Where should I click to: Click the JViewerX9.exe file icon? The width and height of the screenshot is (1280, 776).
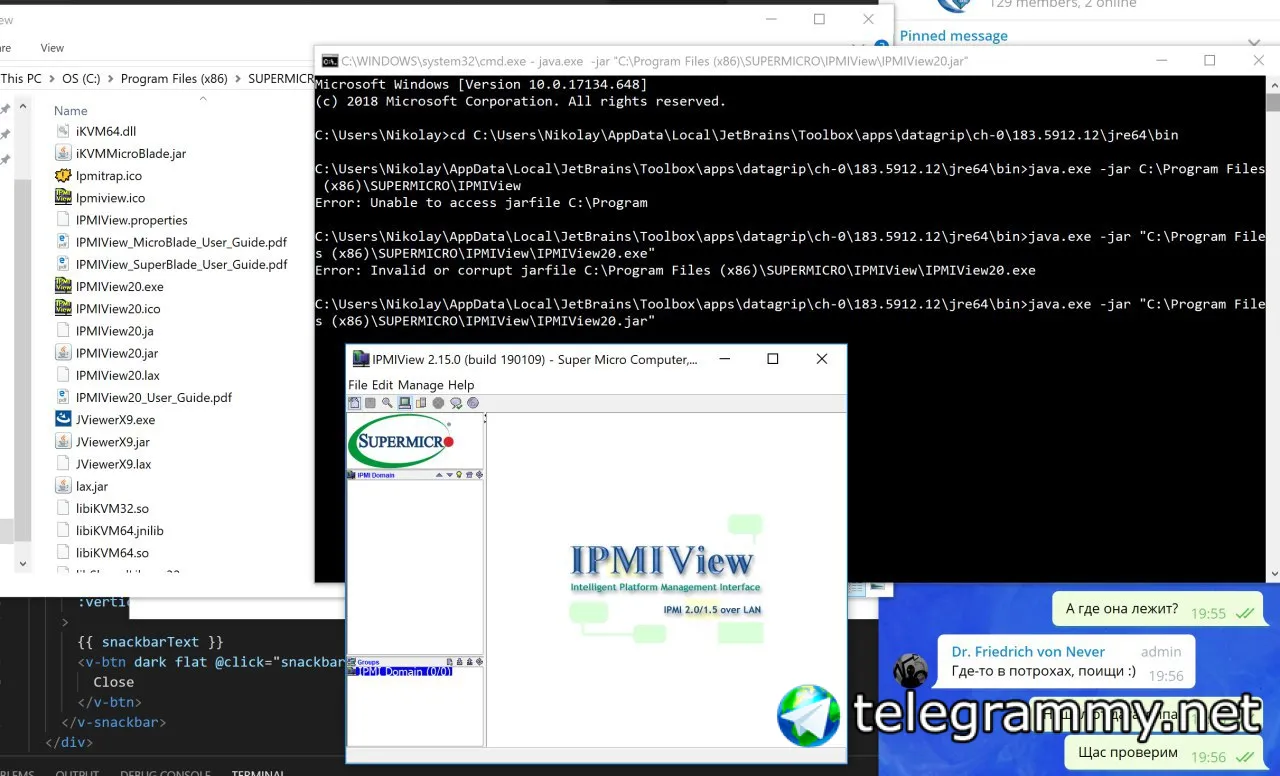(64, 419)
